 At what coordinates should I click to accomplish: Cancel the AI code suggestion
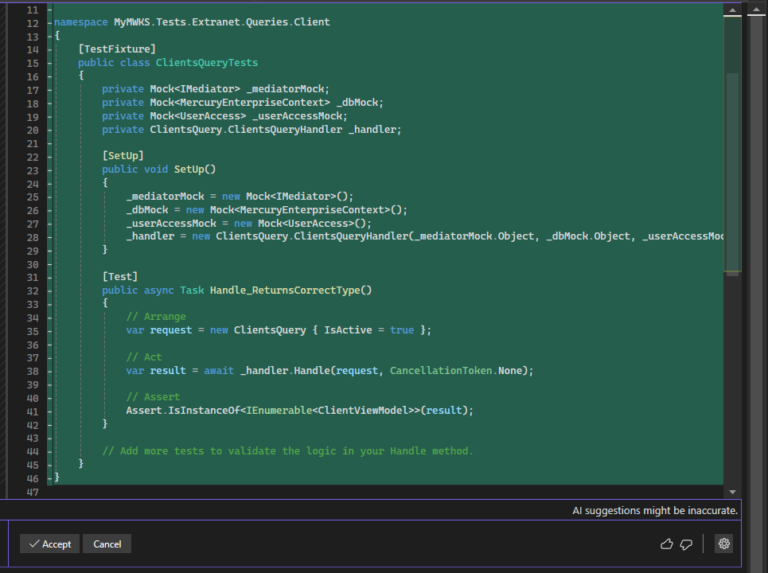click(x=107, y=544)
